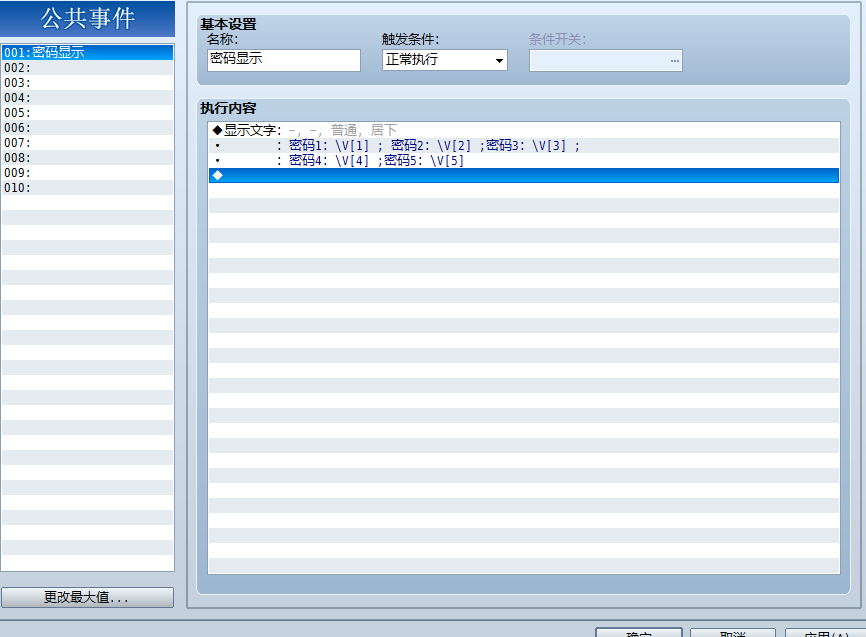Select common event slot 002
The height and width of the screenshot is (637, 866).
(87, 67)
